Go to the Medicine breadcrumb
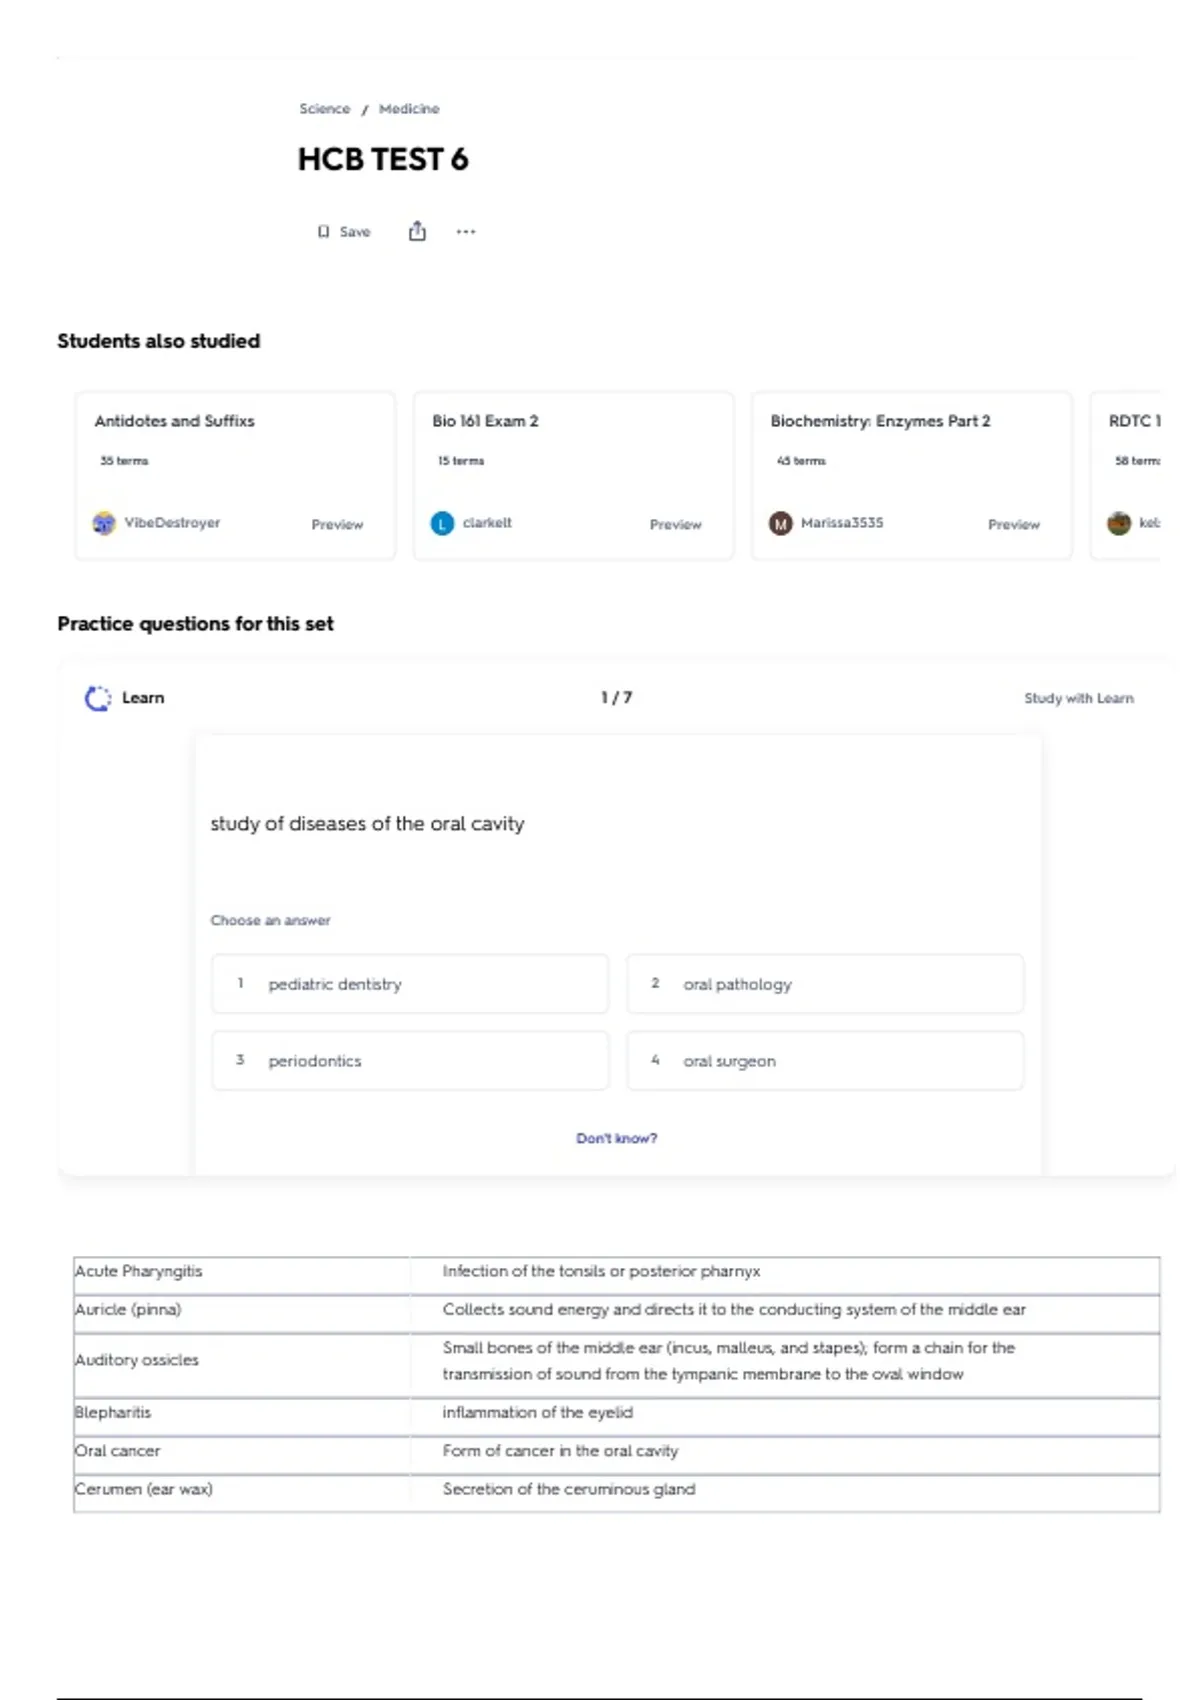The width and height of the screenshot is (1200, 1700). [409, 109]
